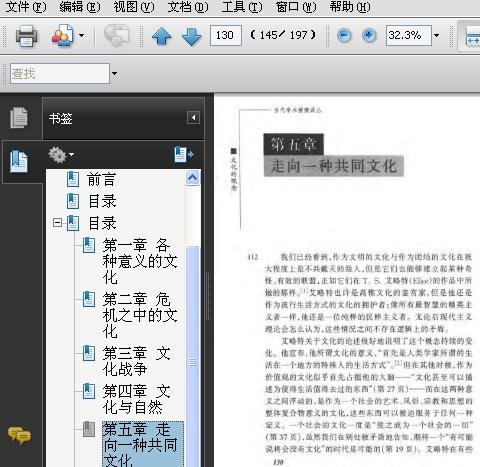Select the 前言 bookmark

[101, 179]
